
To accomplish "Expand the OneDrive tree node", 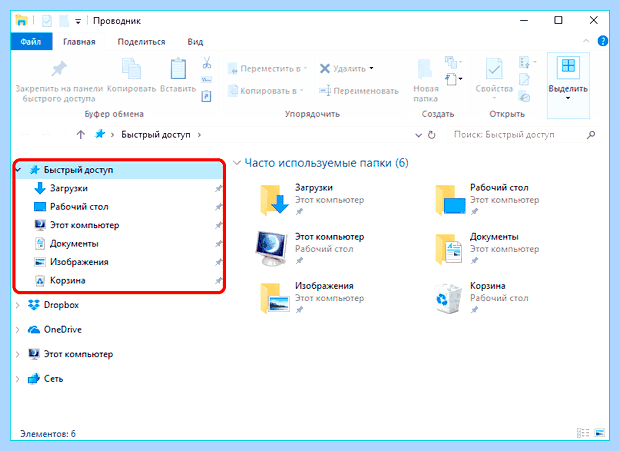I will 17,330.
